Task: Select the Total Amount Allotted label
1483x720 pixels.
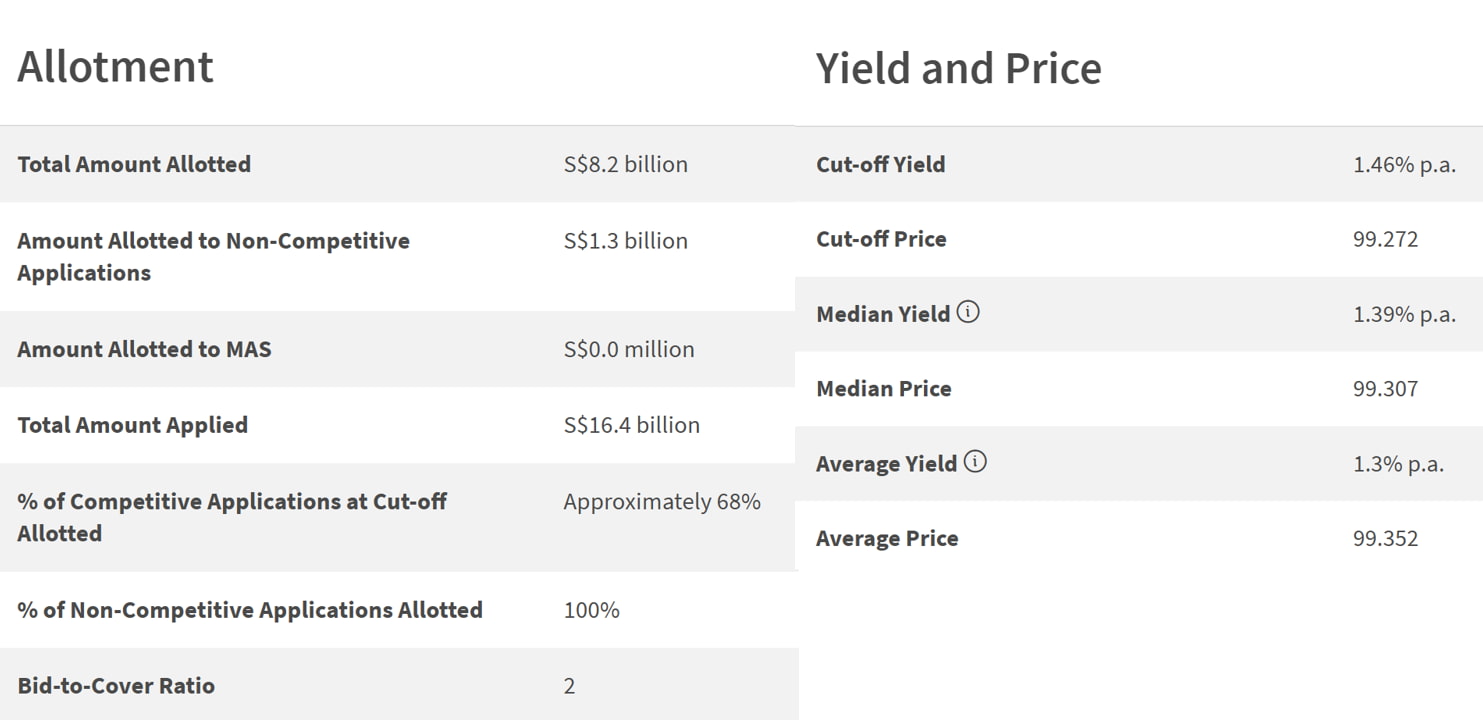Action: pyautogui.click(x=134, y=164)
